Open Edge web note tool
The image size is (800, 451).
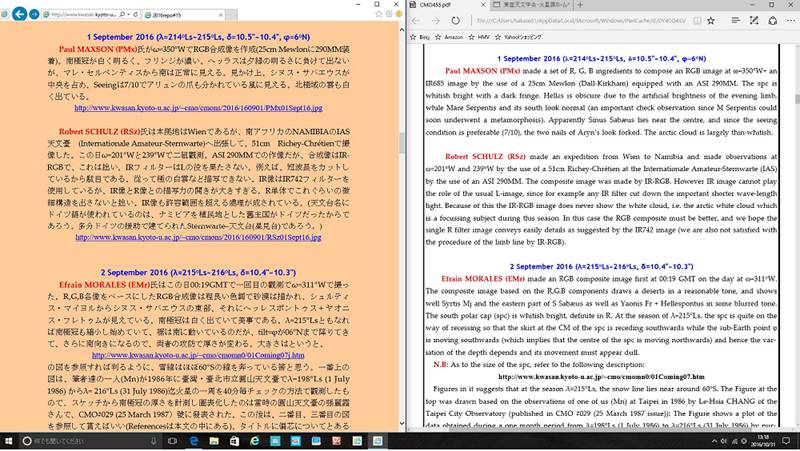754,20
